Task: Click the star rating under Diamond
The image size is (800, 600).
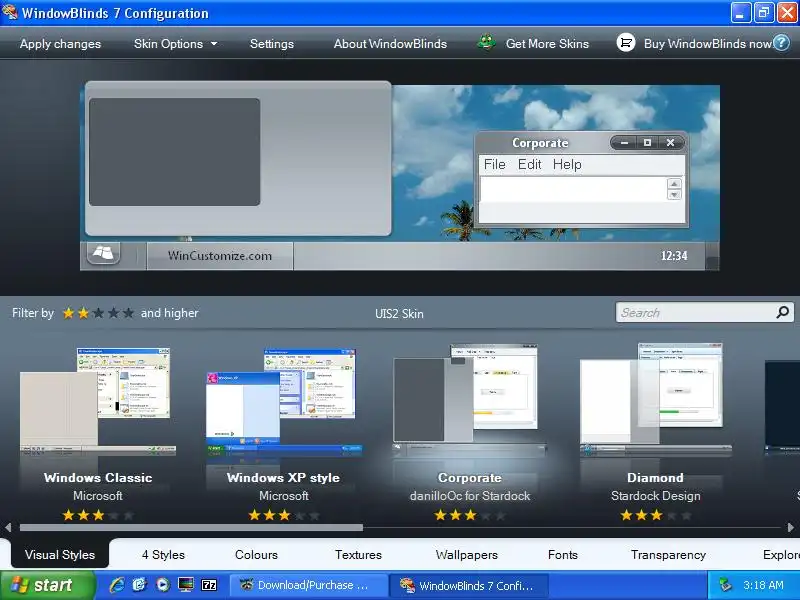Action: [x=656, y=515]
